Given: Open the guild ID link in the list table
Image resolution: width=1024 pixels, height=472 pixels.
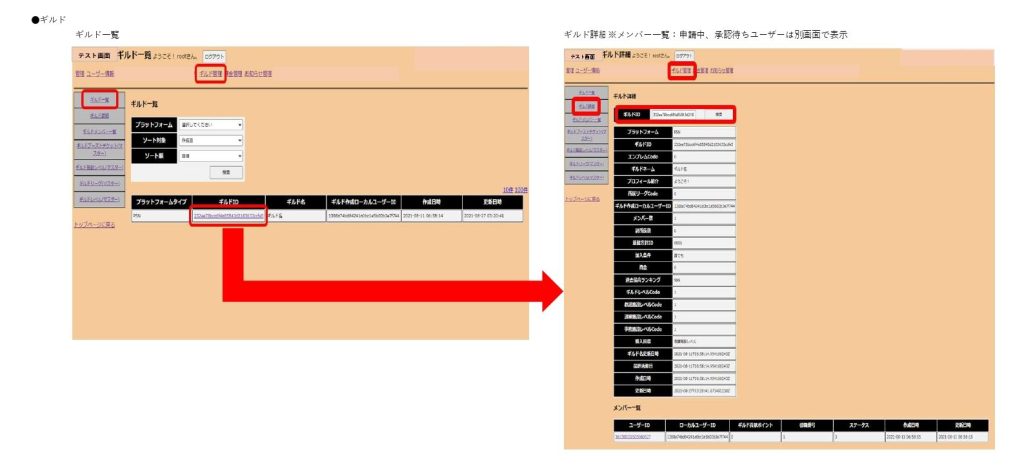Looking at the screenshot, I should (x=227, y=216).
